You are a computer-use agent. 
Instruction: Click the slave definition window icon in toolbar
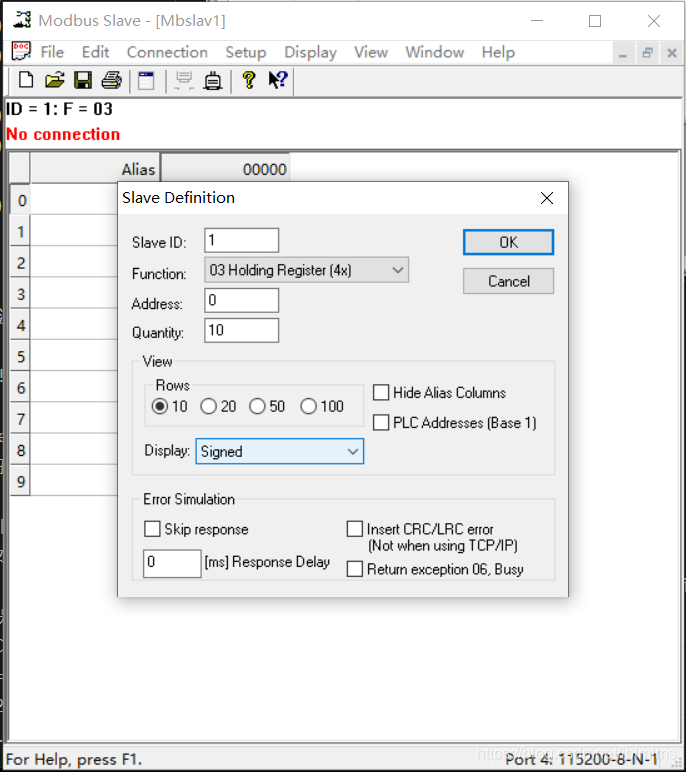coord(146,81)
